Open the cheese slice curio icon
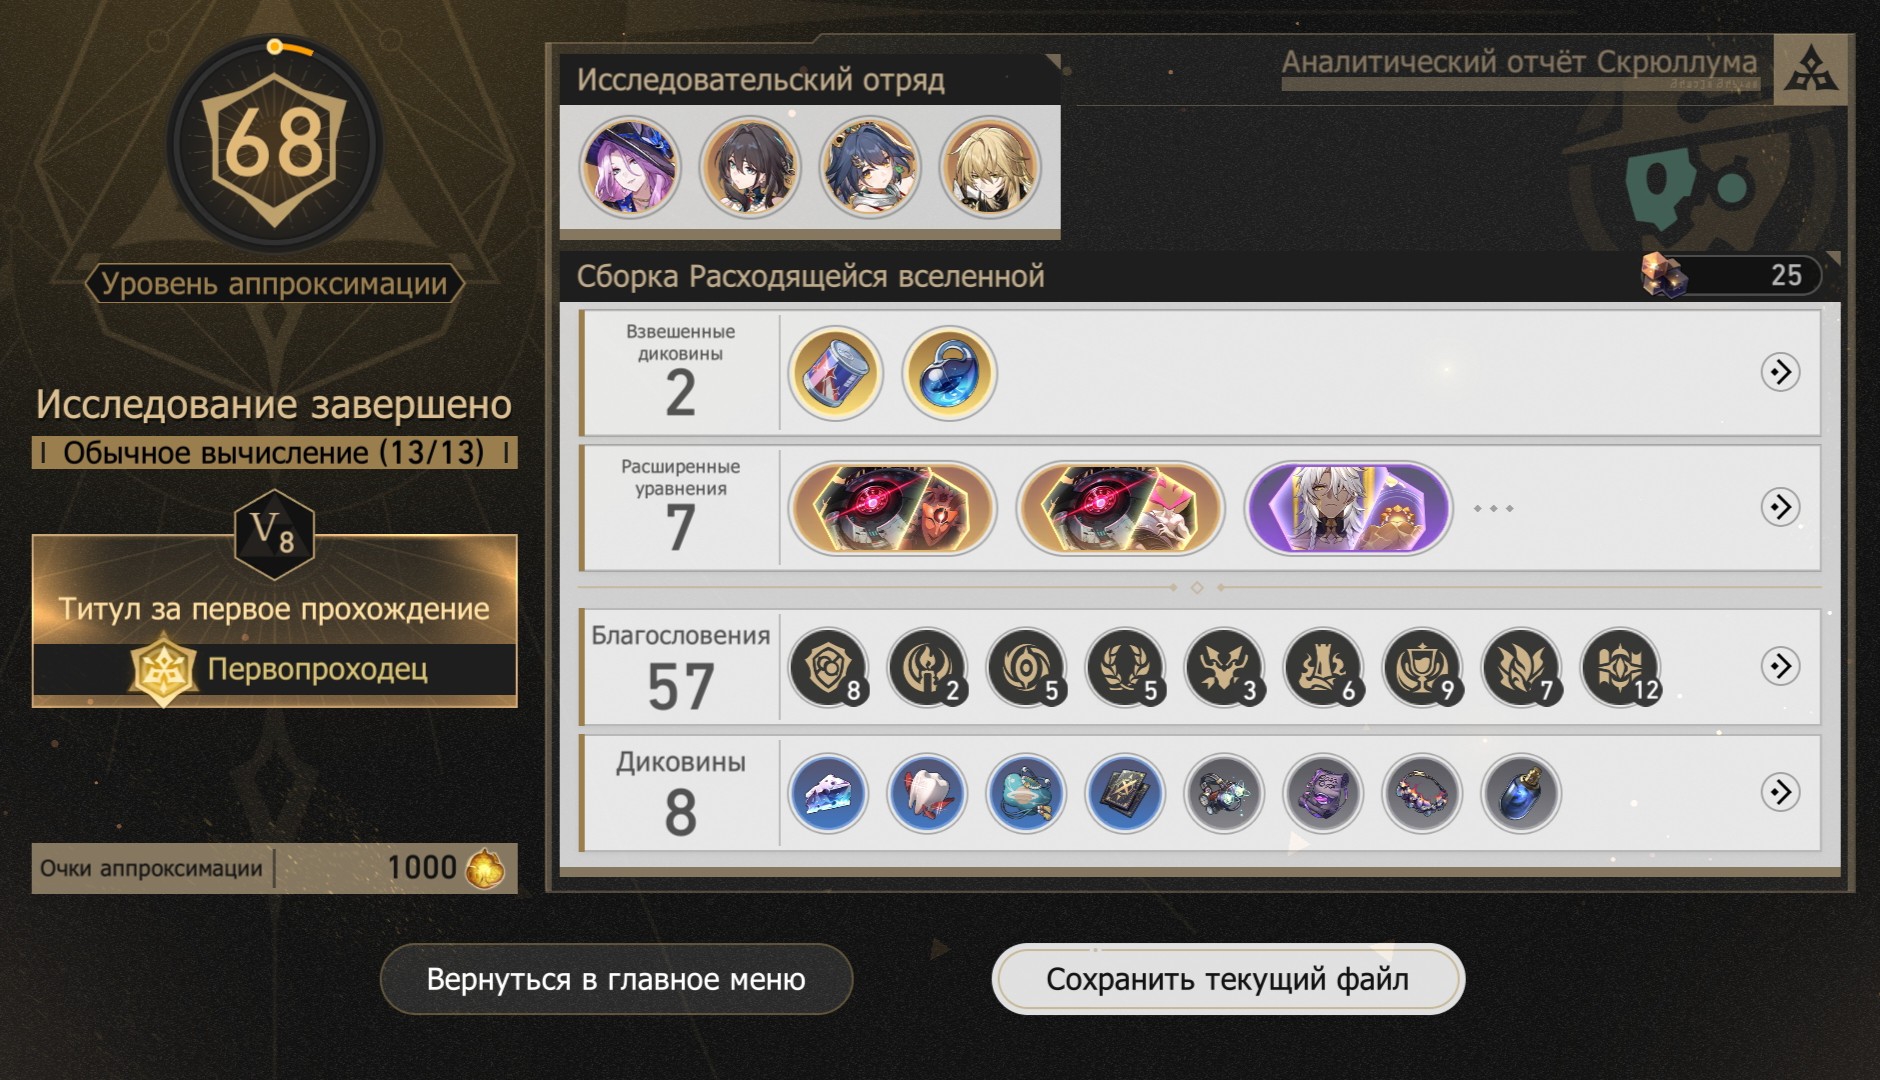Viewport: 1880px width, 1080px height. click(827, 793)
